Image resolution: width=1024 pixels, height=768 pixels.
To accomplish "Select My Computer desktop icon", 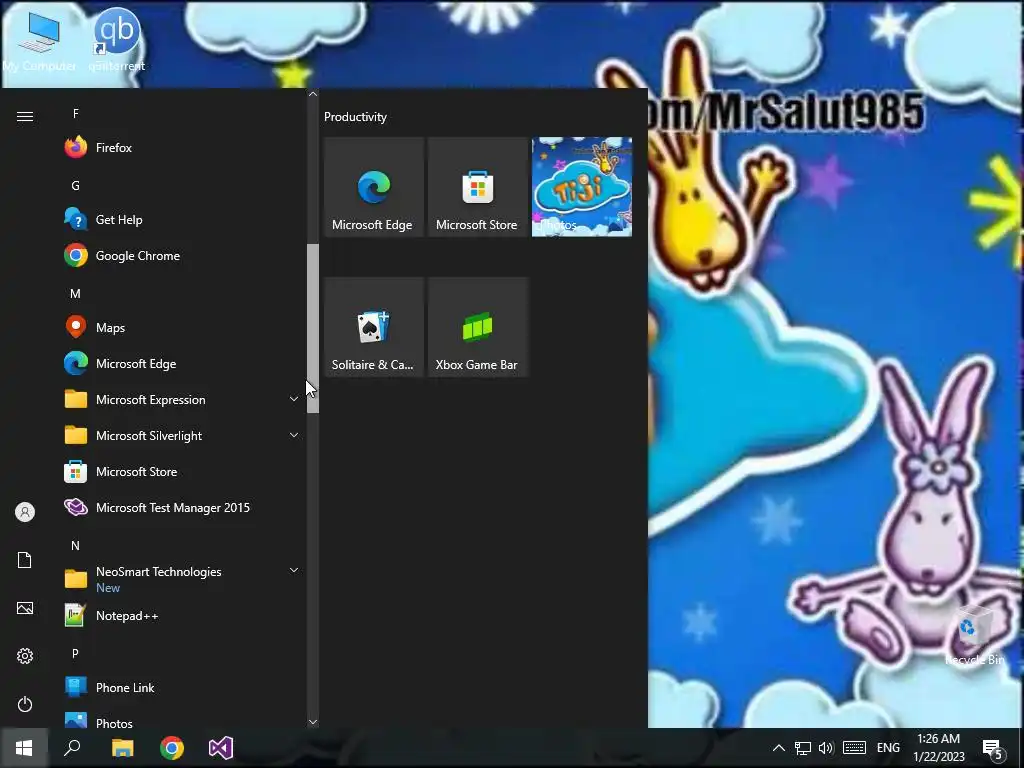I will (x=39, y=40).
